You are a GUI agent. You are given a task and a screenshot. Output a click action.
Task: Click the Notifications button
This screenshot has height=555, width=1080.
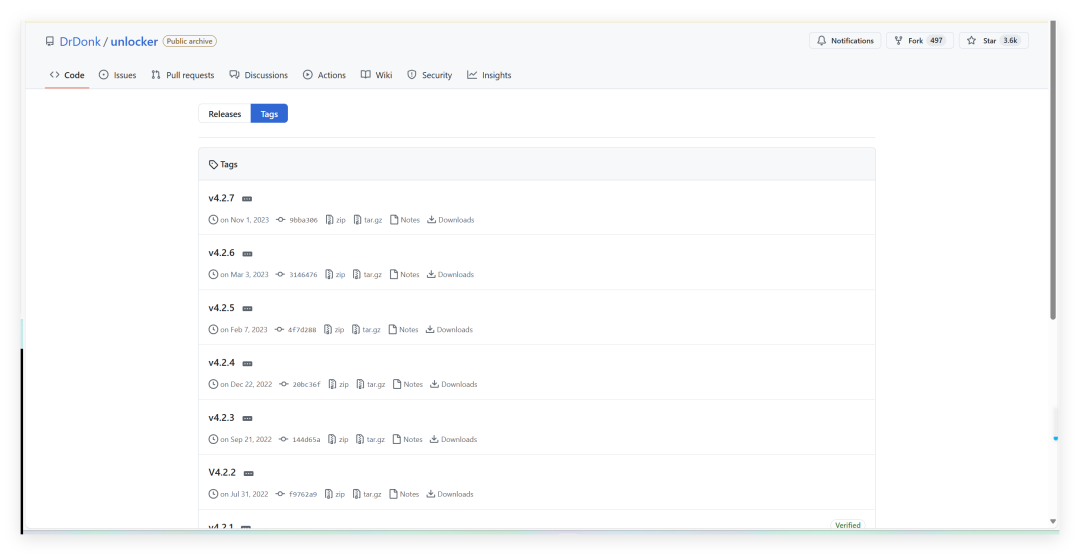point(845,41)
